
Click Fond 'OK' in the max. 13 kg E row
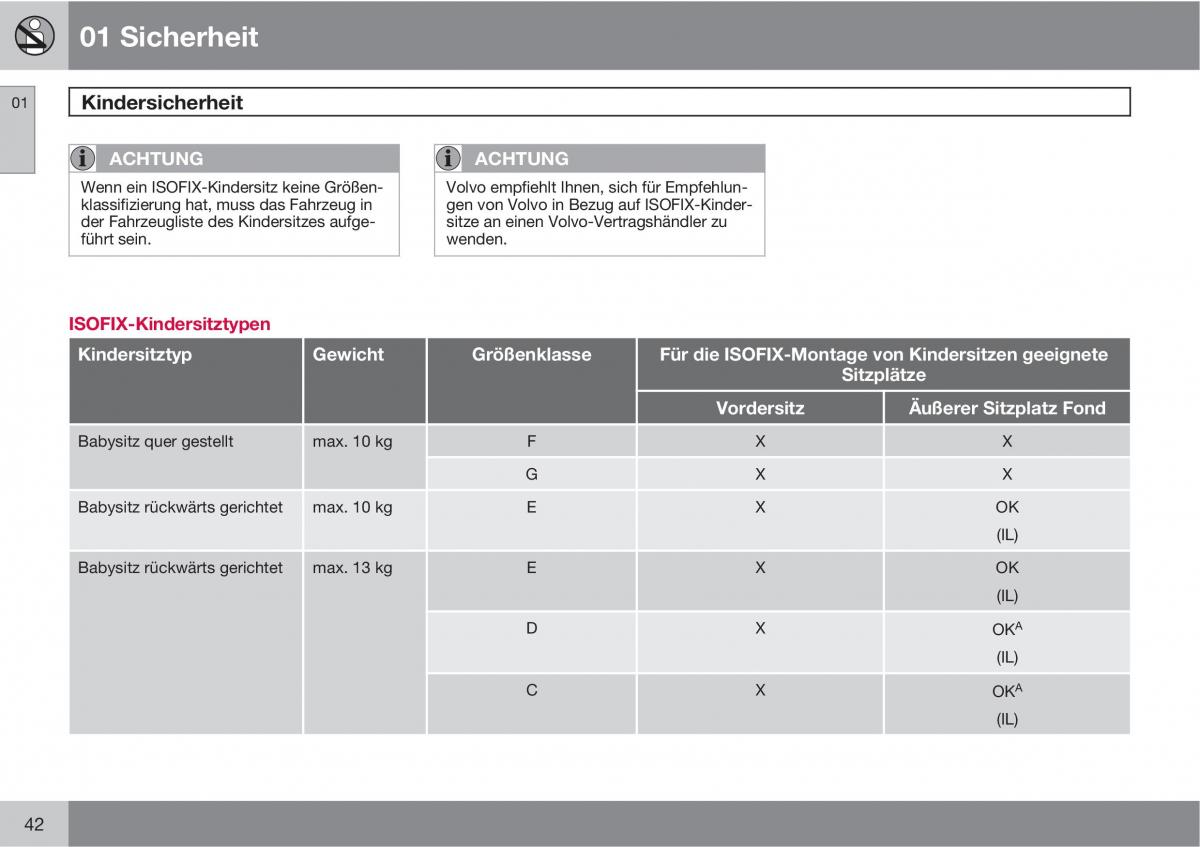1007,567
